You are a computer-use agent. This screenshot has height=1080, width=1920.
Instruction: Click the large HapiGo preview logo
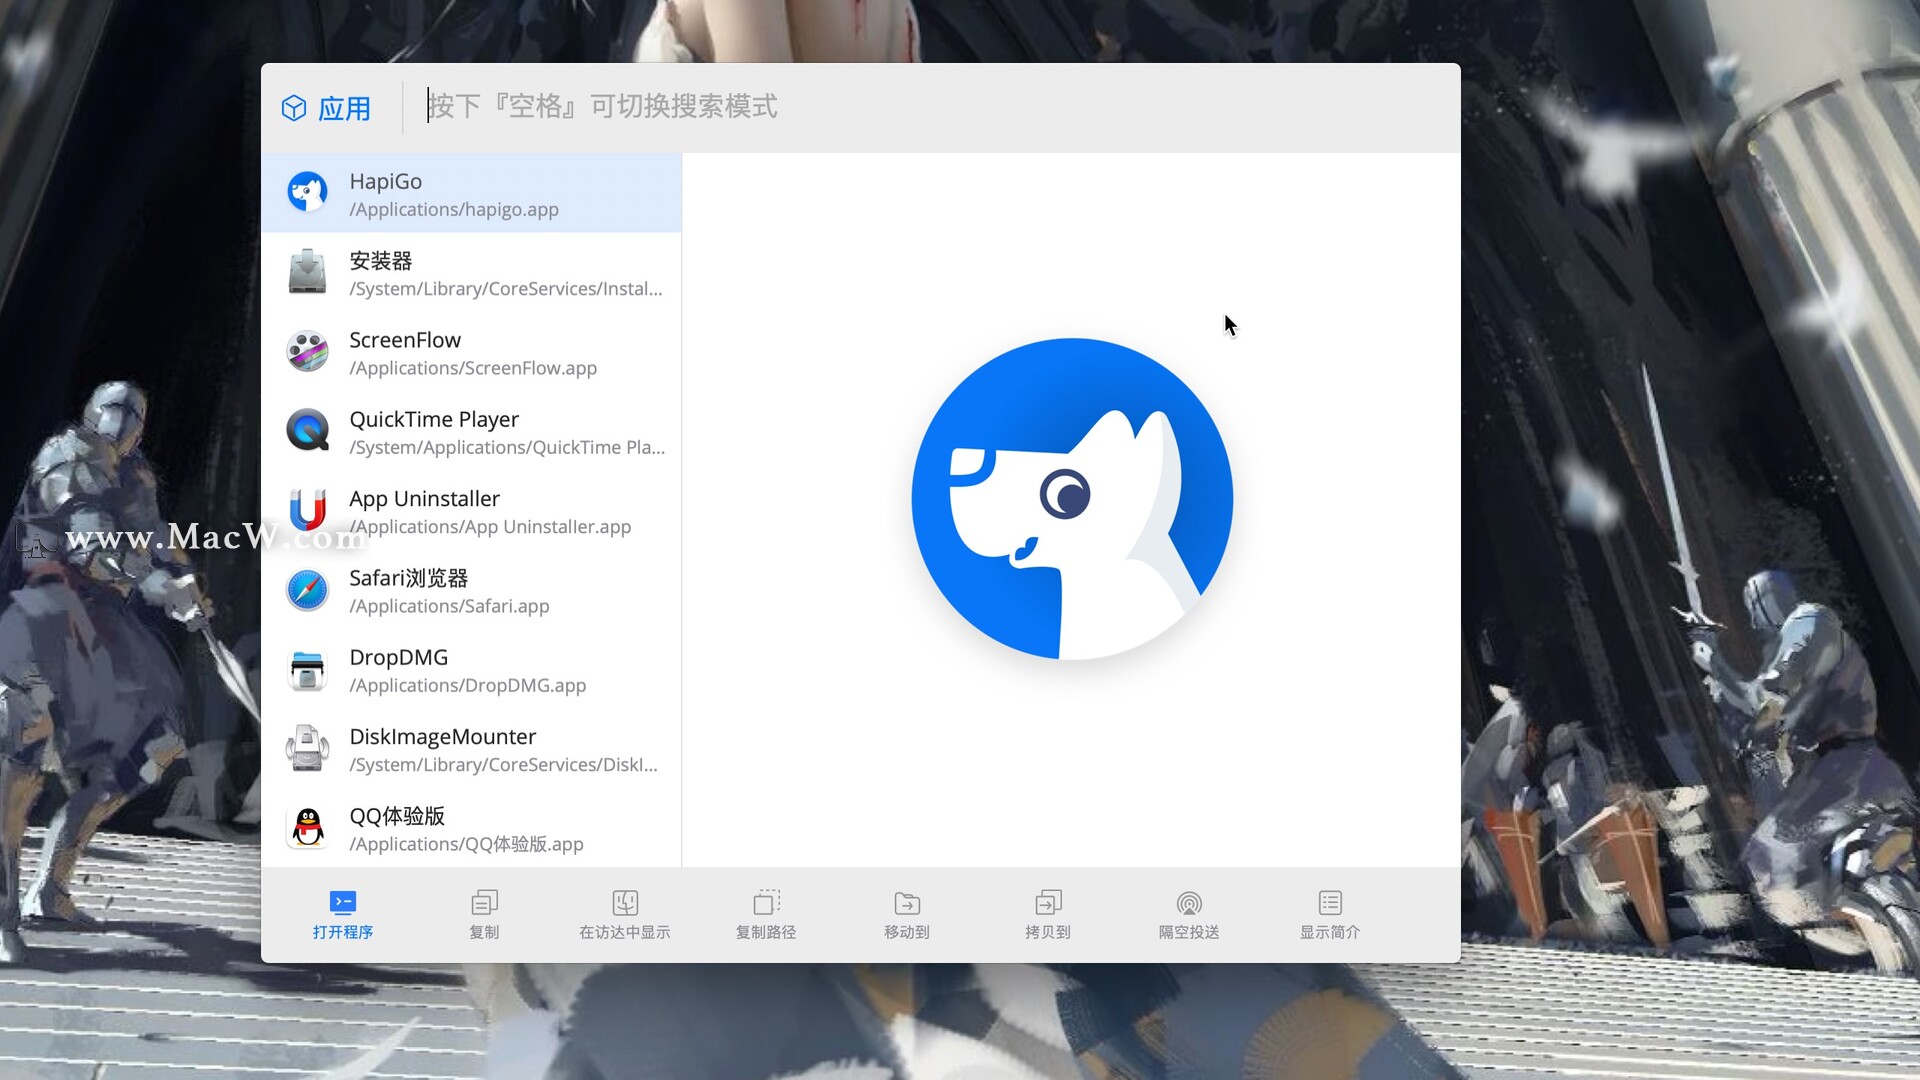pyautogui.click(x=1072, y=498)
